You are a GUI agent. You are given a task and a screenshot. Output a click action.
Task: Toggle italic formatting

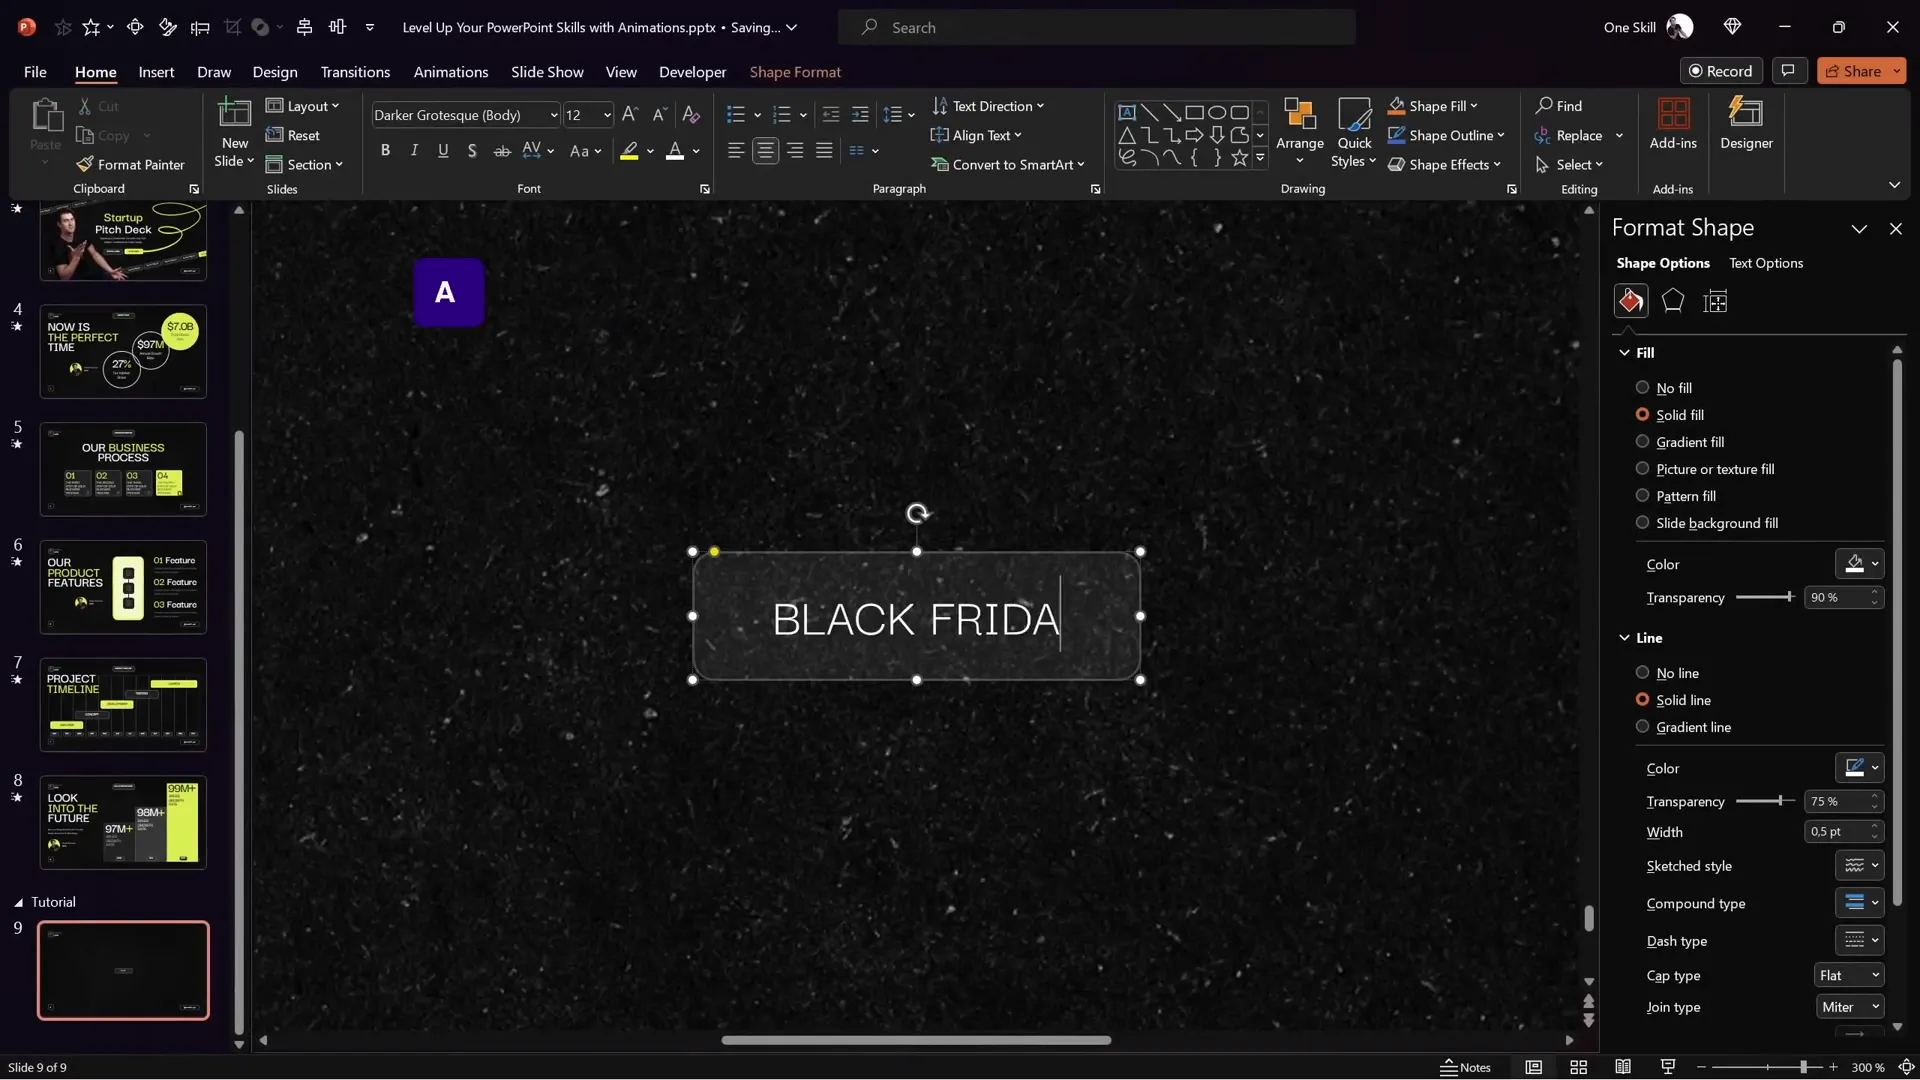tap(414, 150)
